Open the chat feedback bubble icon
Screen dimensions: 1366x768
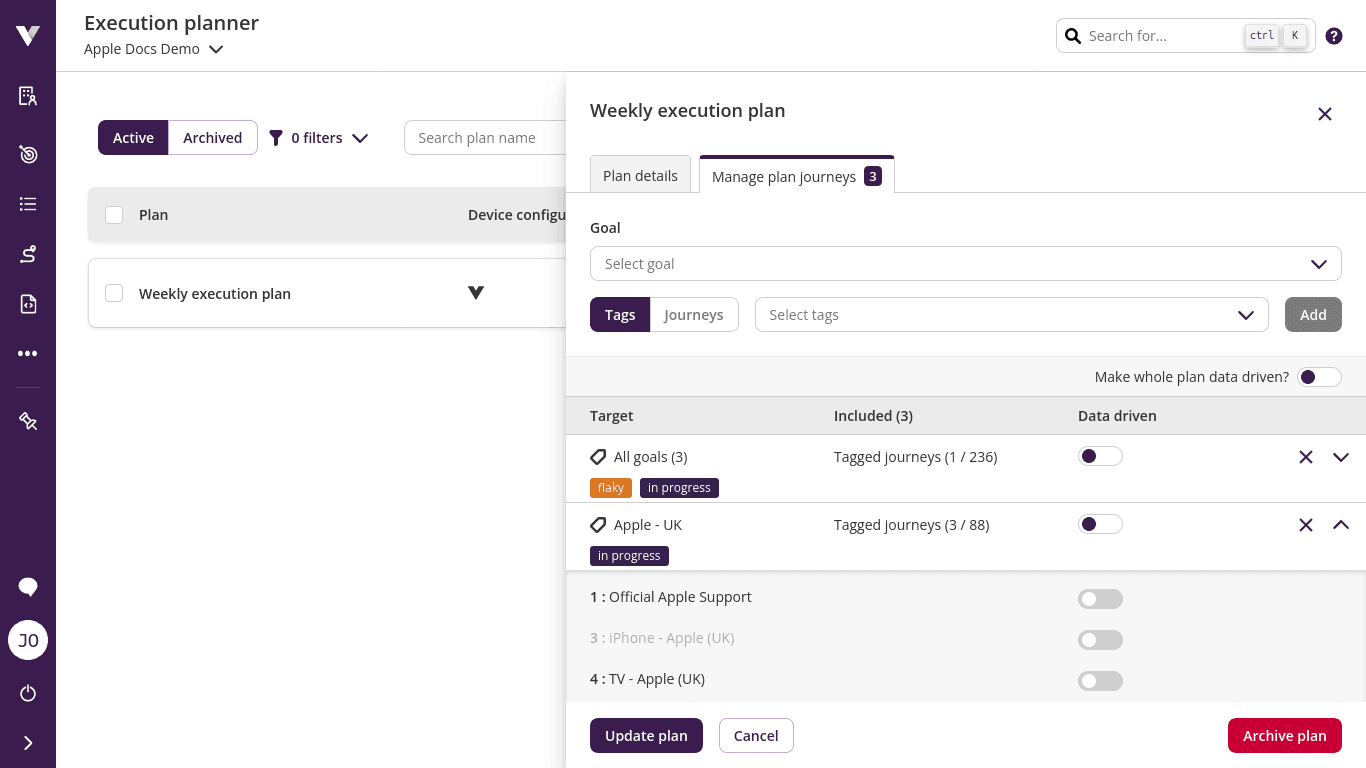point(27,587)
